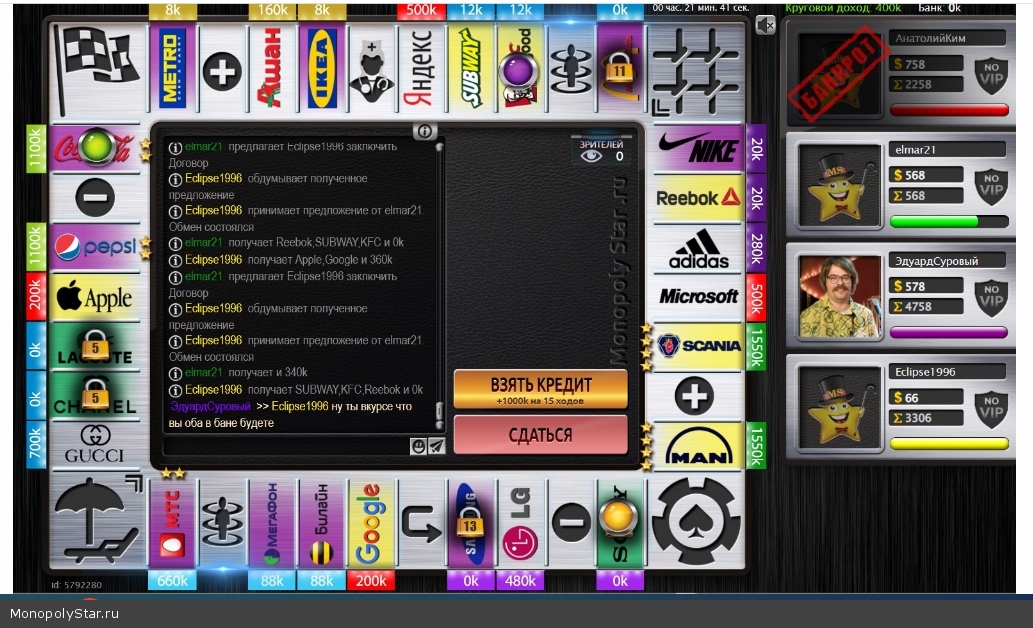
Task: Open elmar21 player avatar
Action: 839,184
